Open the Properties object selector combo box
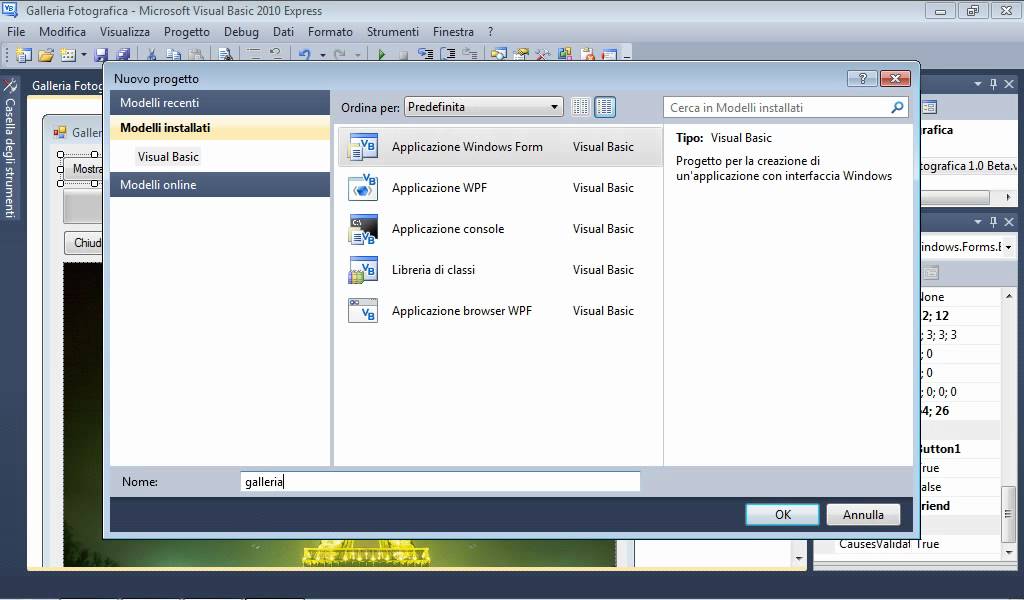 click(967, 247)
